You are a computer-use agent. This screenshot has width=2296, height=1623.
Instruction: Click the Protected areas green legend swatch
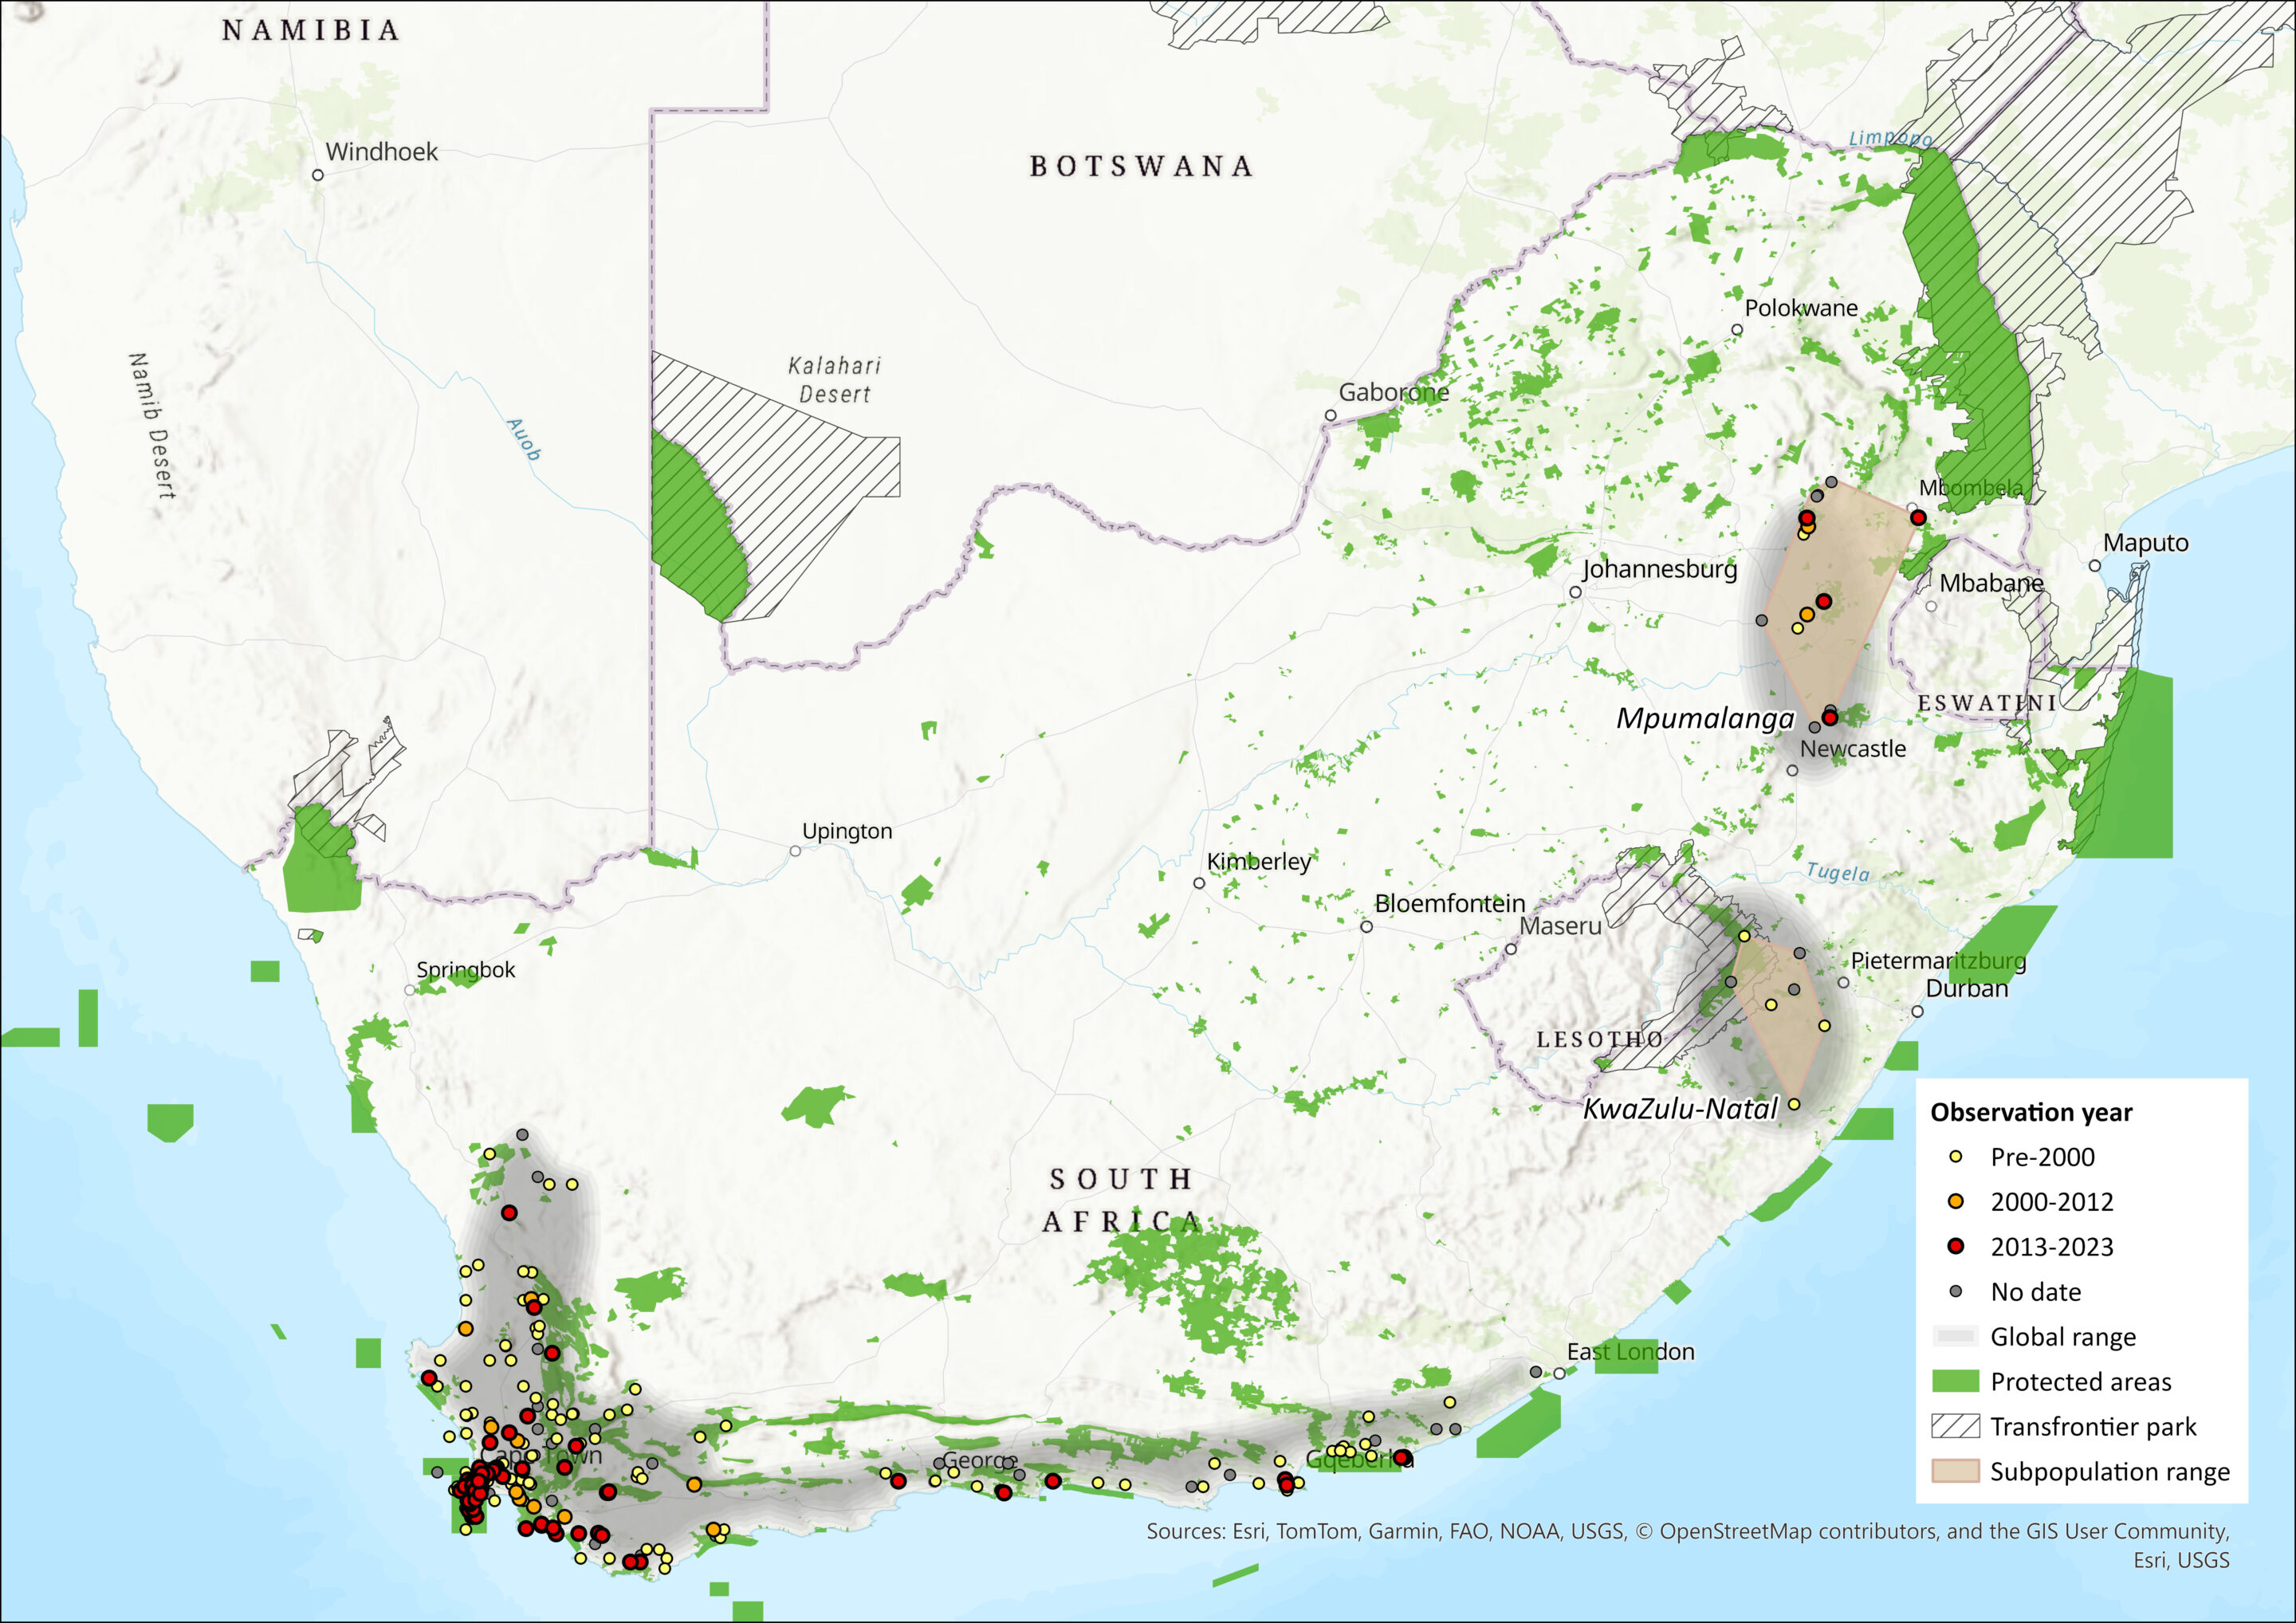(1955, 1381)
